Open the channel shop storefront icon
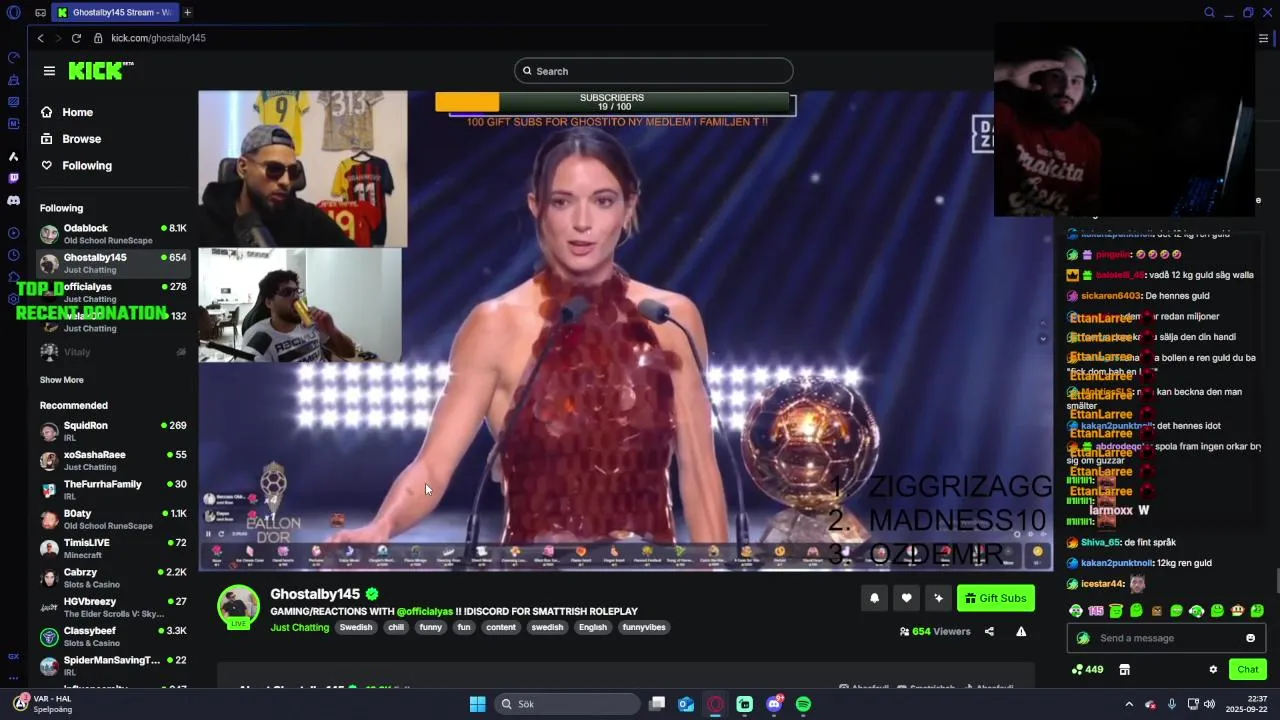This screenshot has width=1280, height=720. [x=1124, y=670]
